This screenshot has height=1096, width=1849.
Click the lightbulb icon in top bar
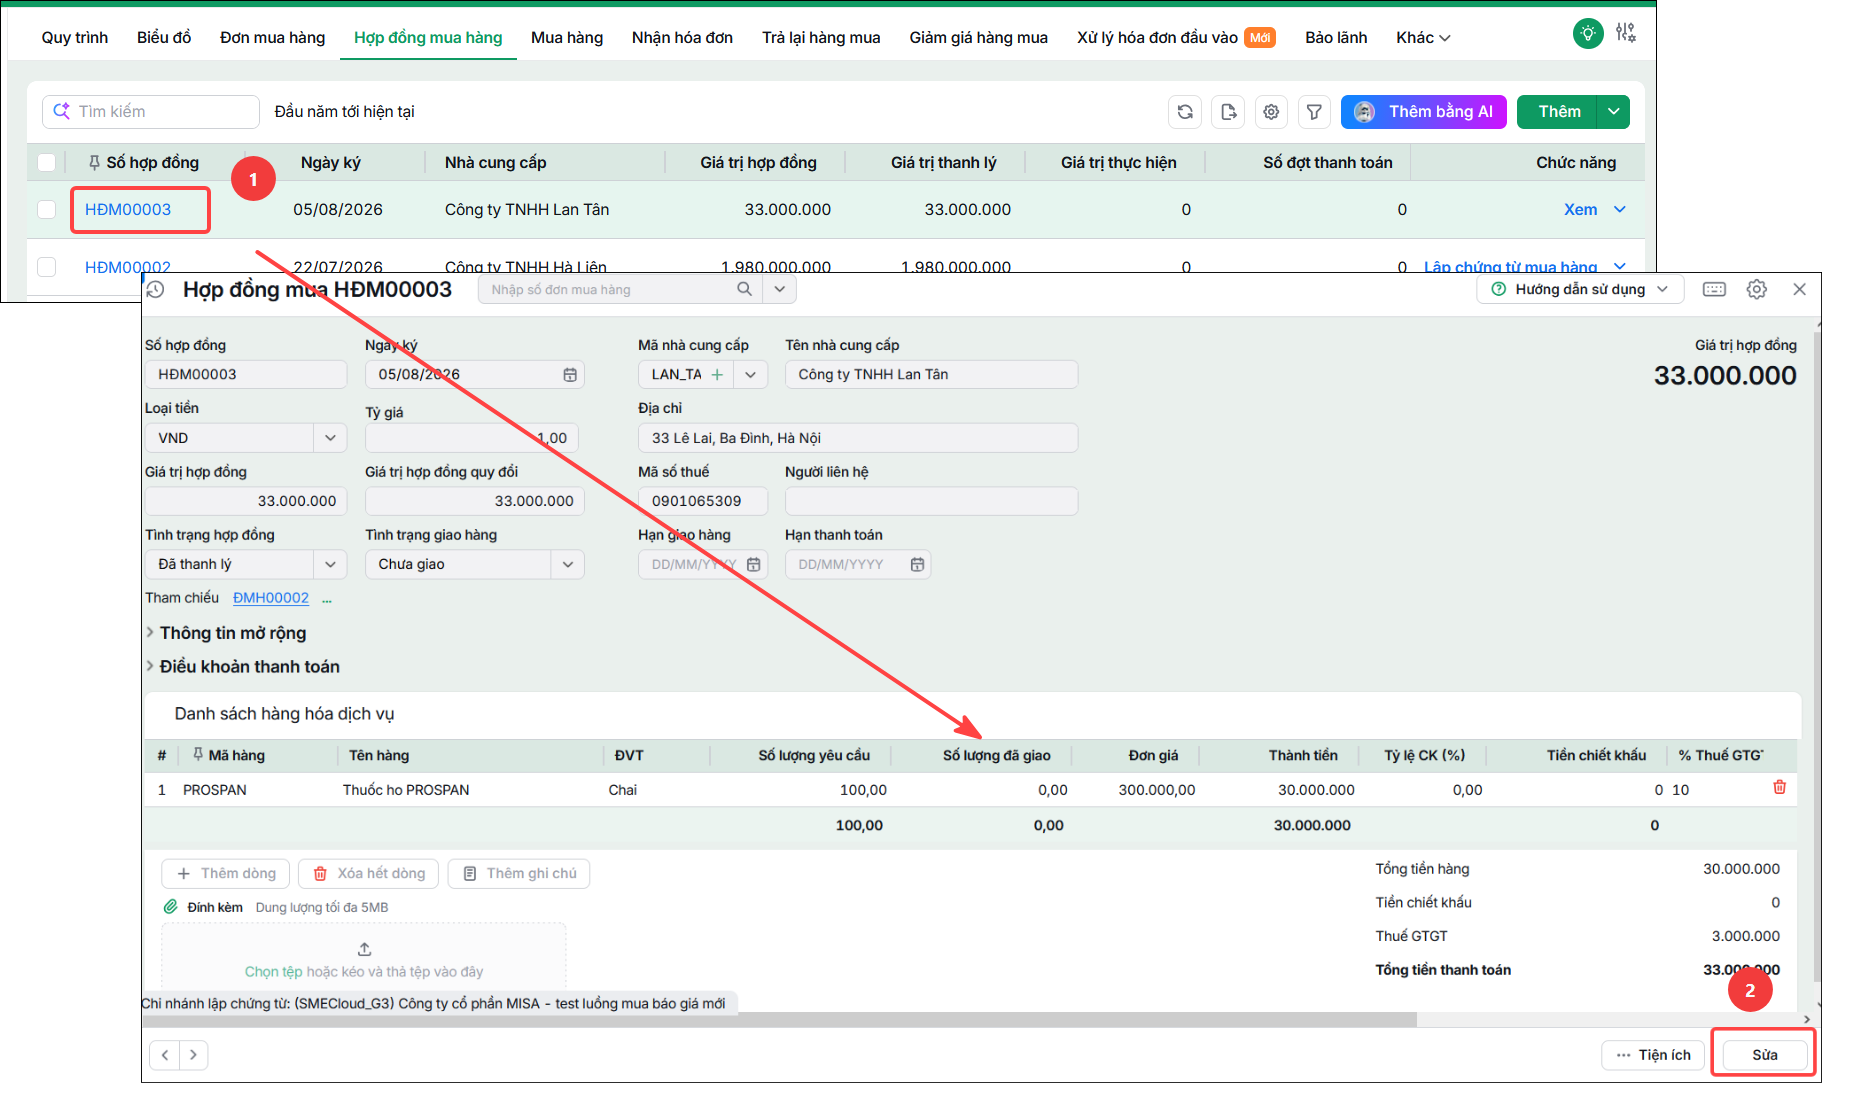point(1587,33)
